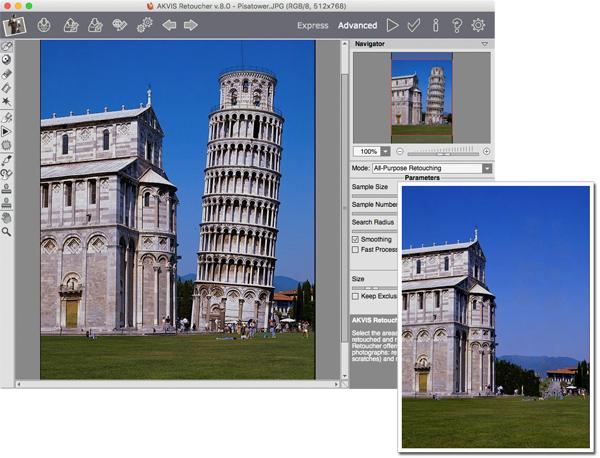Click the scroll up arrow beside image
The image size is (600, 458).
[344, 44]
